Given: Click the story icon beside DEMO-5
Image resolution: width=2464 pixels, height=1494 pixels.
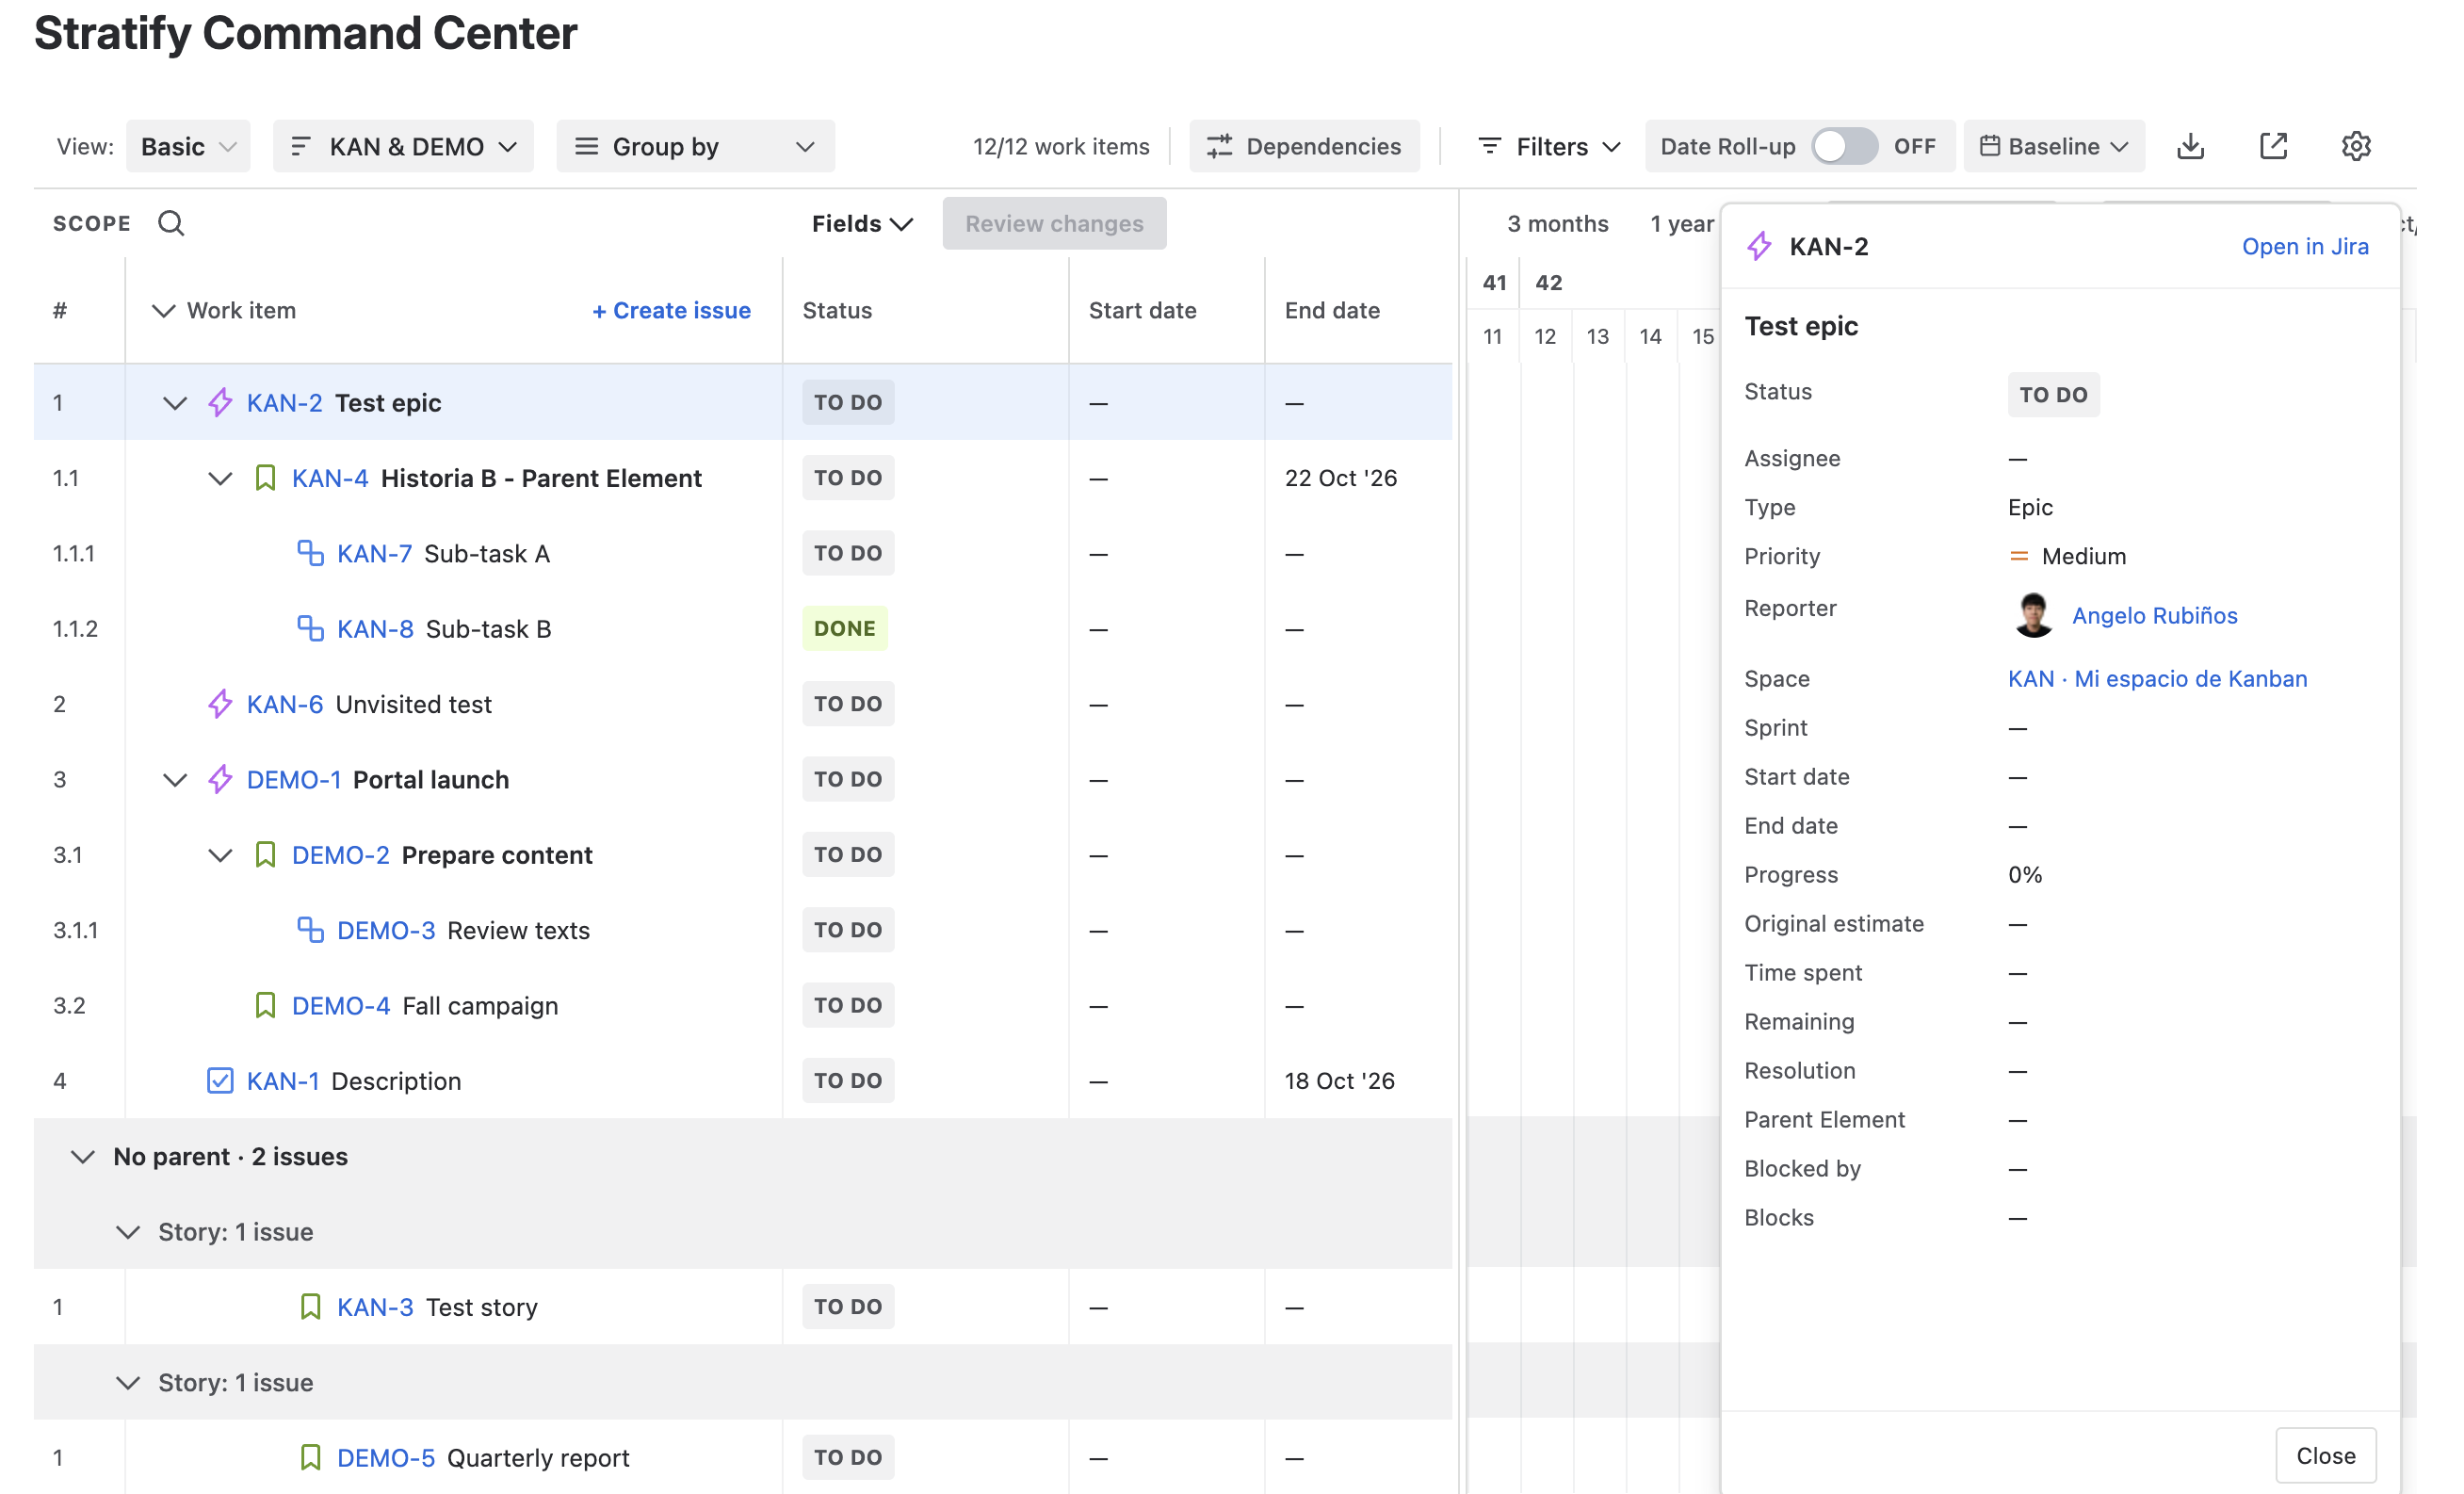Looking at the screenshot, I should 310,1458.
